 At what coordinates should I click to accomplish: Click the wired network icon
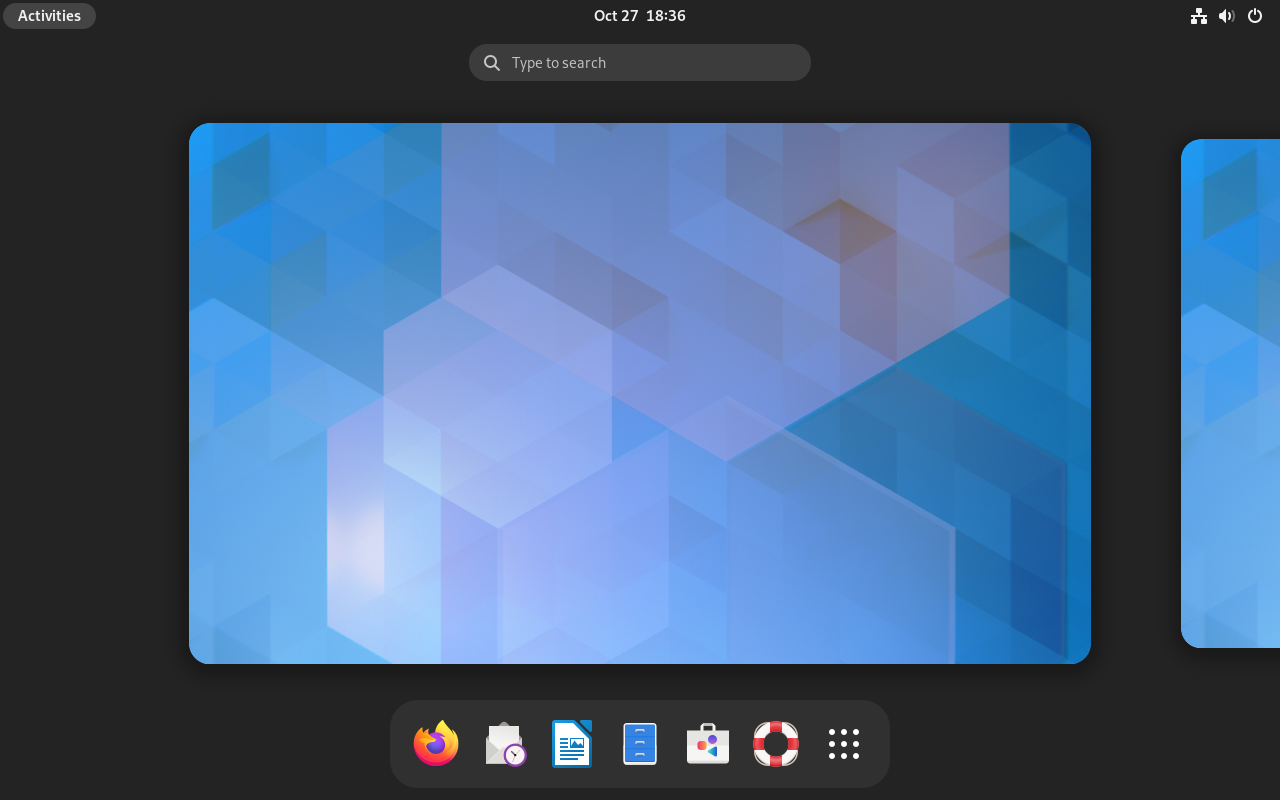click(1198, 15)
